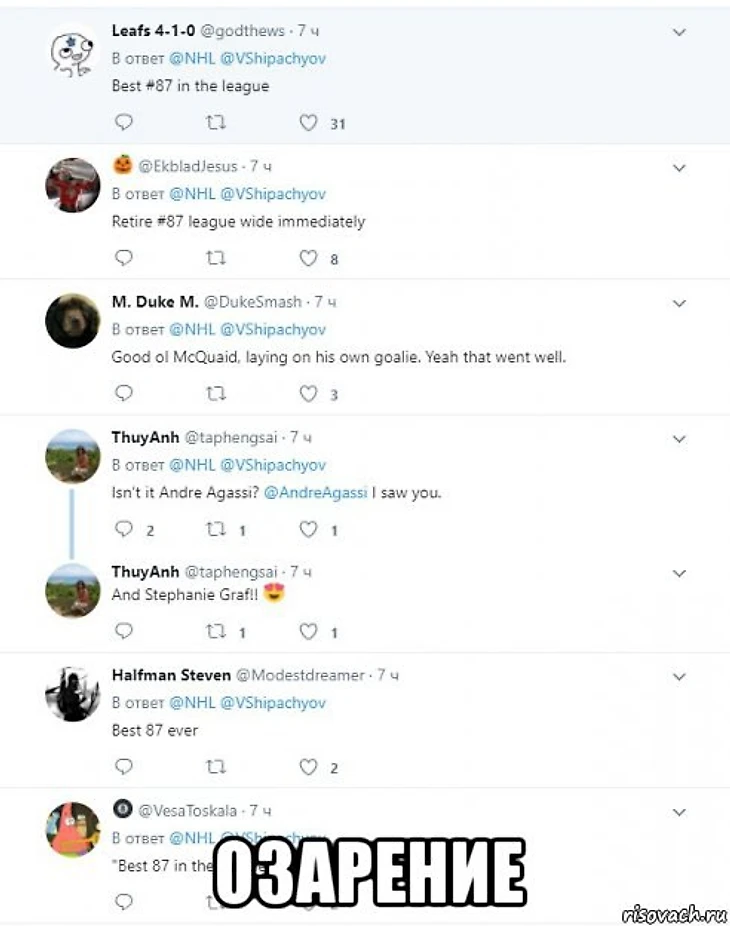Retweet Halfman Steven's tweet
The width and height of the screenshot is (730, 926).
(215, 767)
